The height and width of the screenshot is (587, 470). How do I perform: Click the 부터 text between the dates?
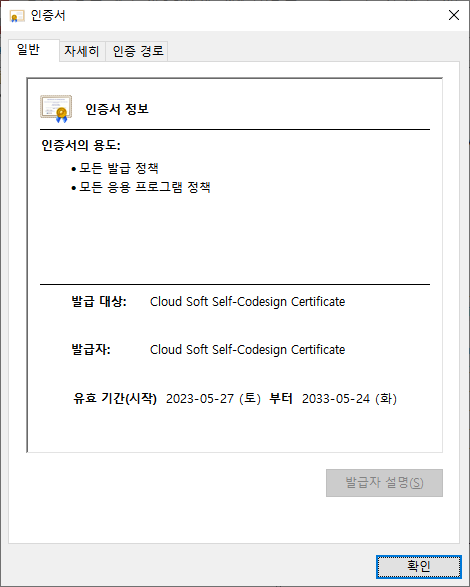[281, 398]
